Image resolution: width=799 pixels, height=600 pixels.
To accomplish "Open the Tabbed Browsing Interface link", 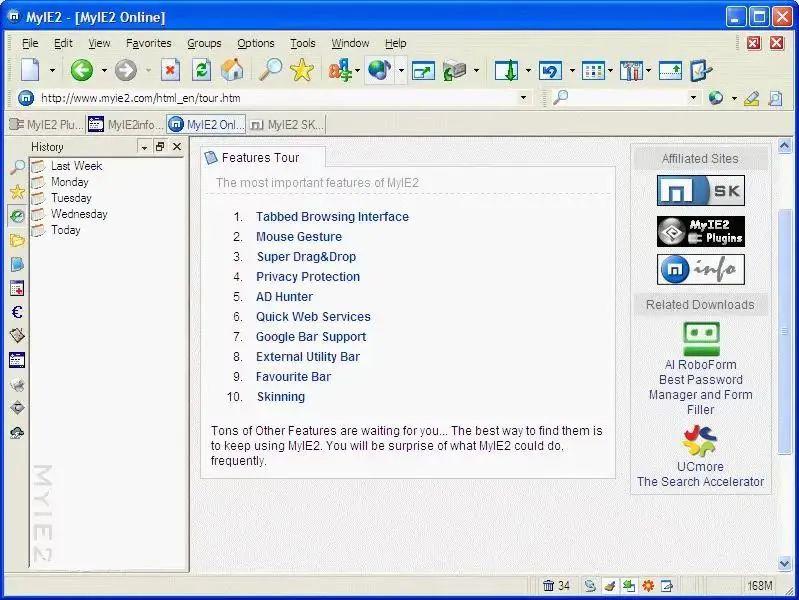I will tap(332, 217).
